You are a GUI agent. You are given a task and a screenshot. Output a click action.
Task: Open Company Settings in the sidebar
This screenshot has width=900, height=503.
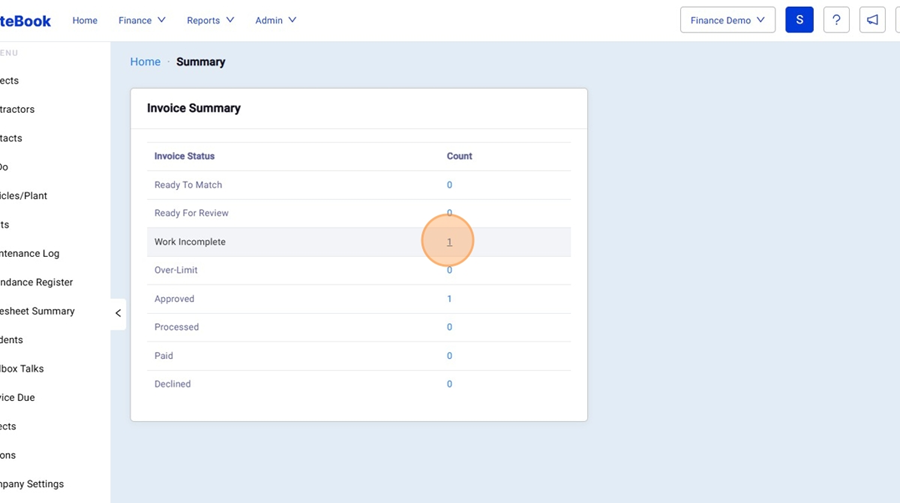click(32, 484)
